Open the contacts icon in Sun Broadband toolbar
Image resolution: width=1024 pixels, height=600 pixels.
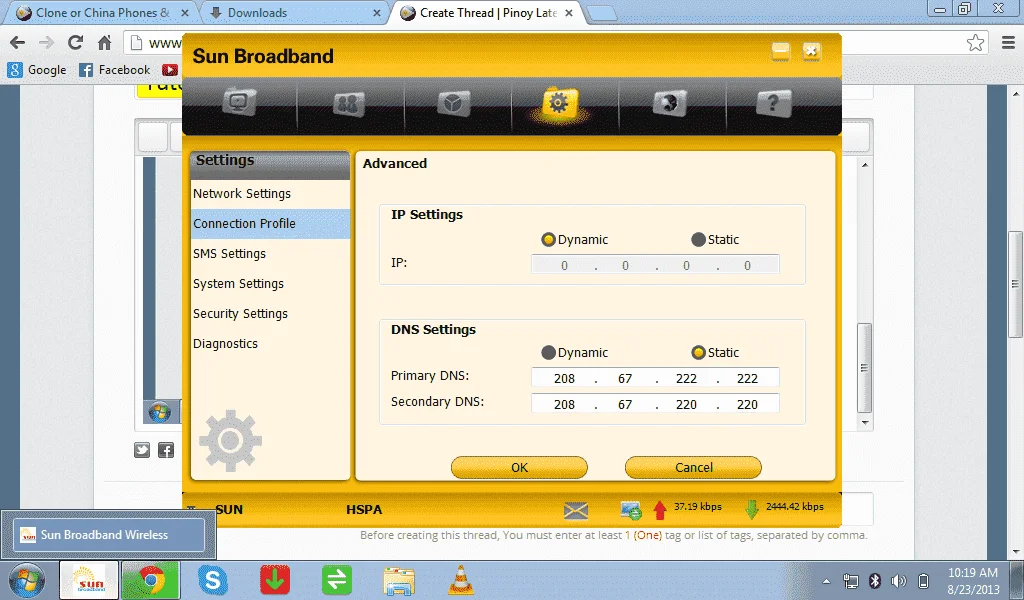[x=349, y=104]
